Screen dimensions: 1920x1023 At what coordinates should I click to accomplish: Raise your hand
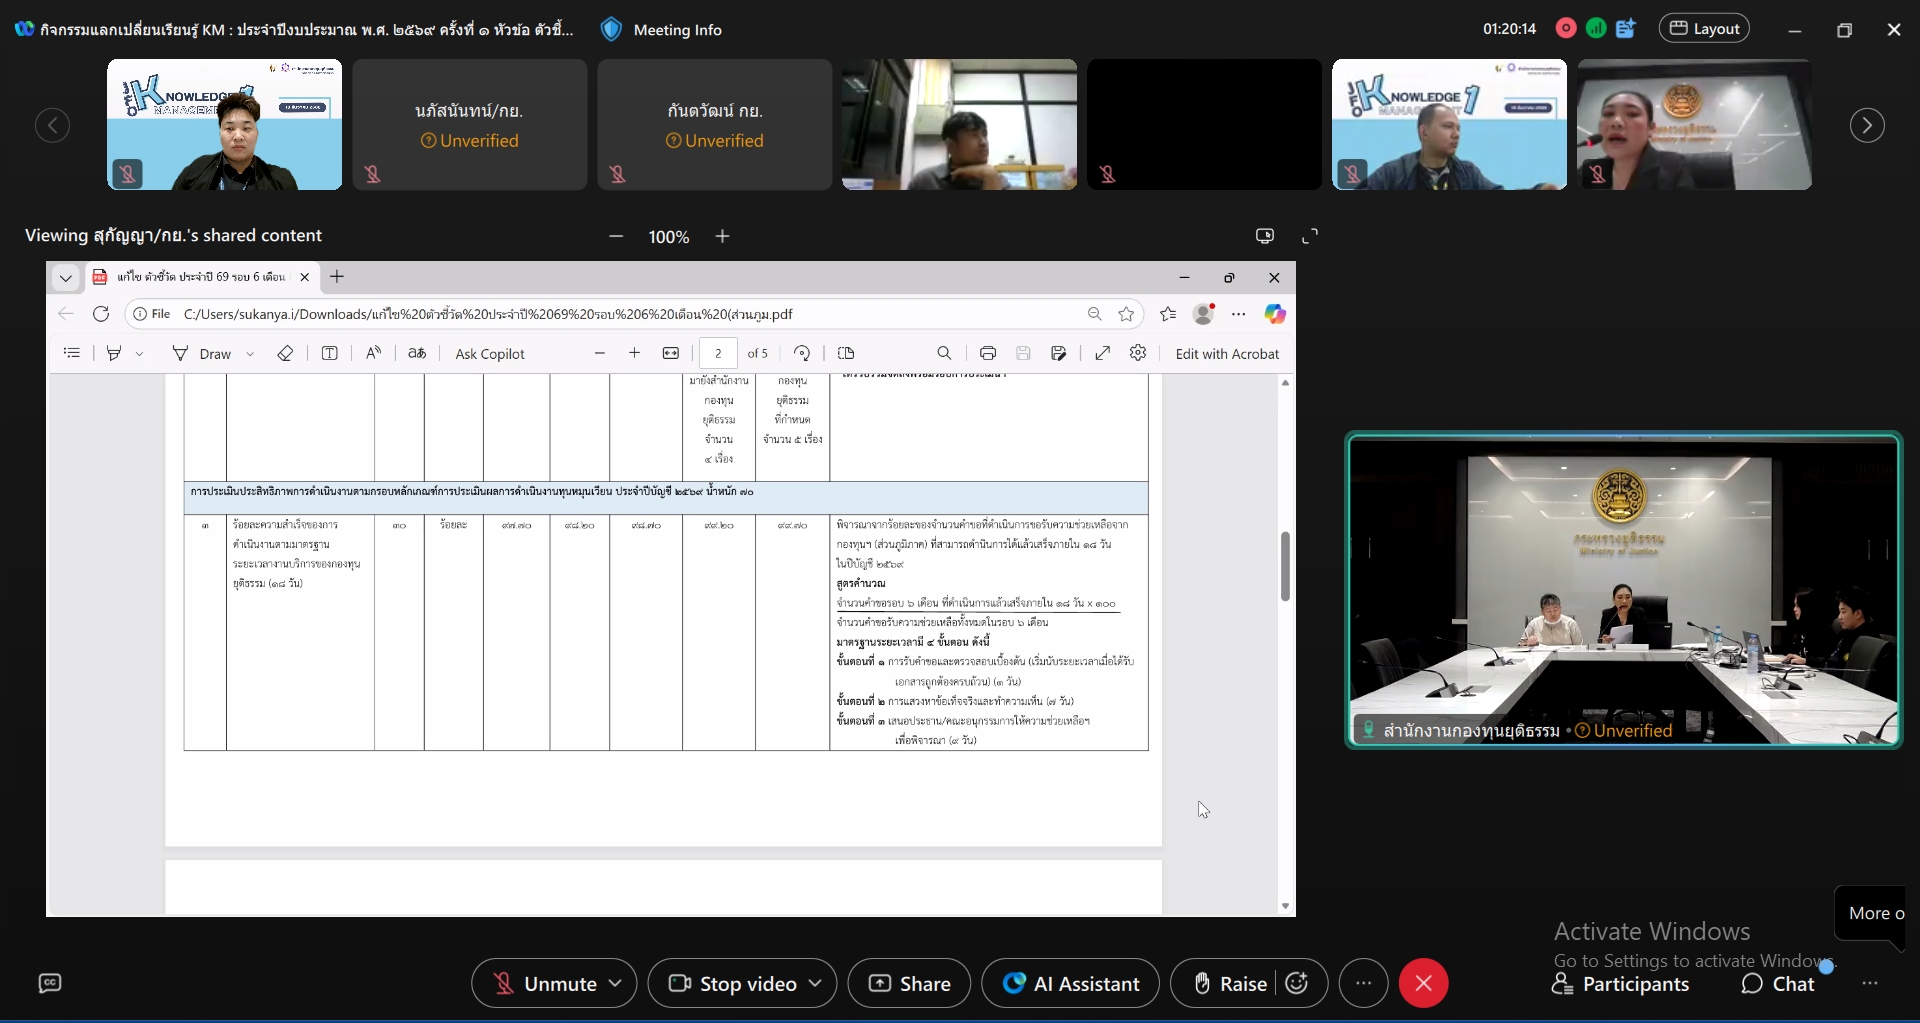[x=1230, y=984]
